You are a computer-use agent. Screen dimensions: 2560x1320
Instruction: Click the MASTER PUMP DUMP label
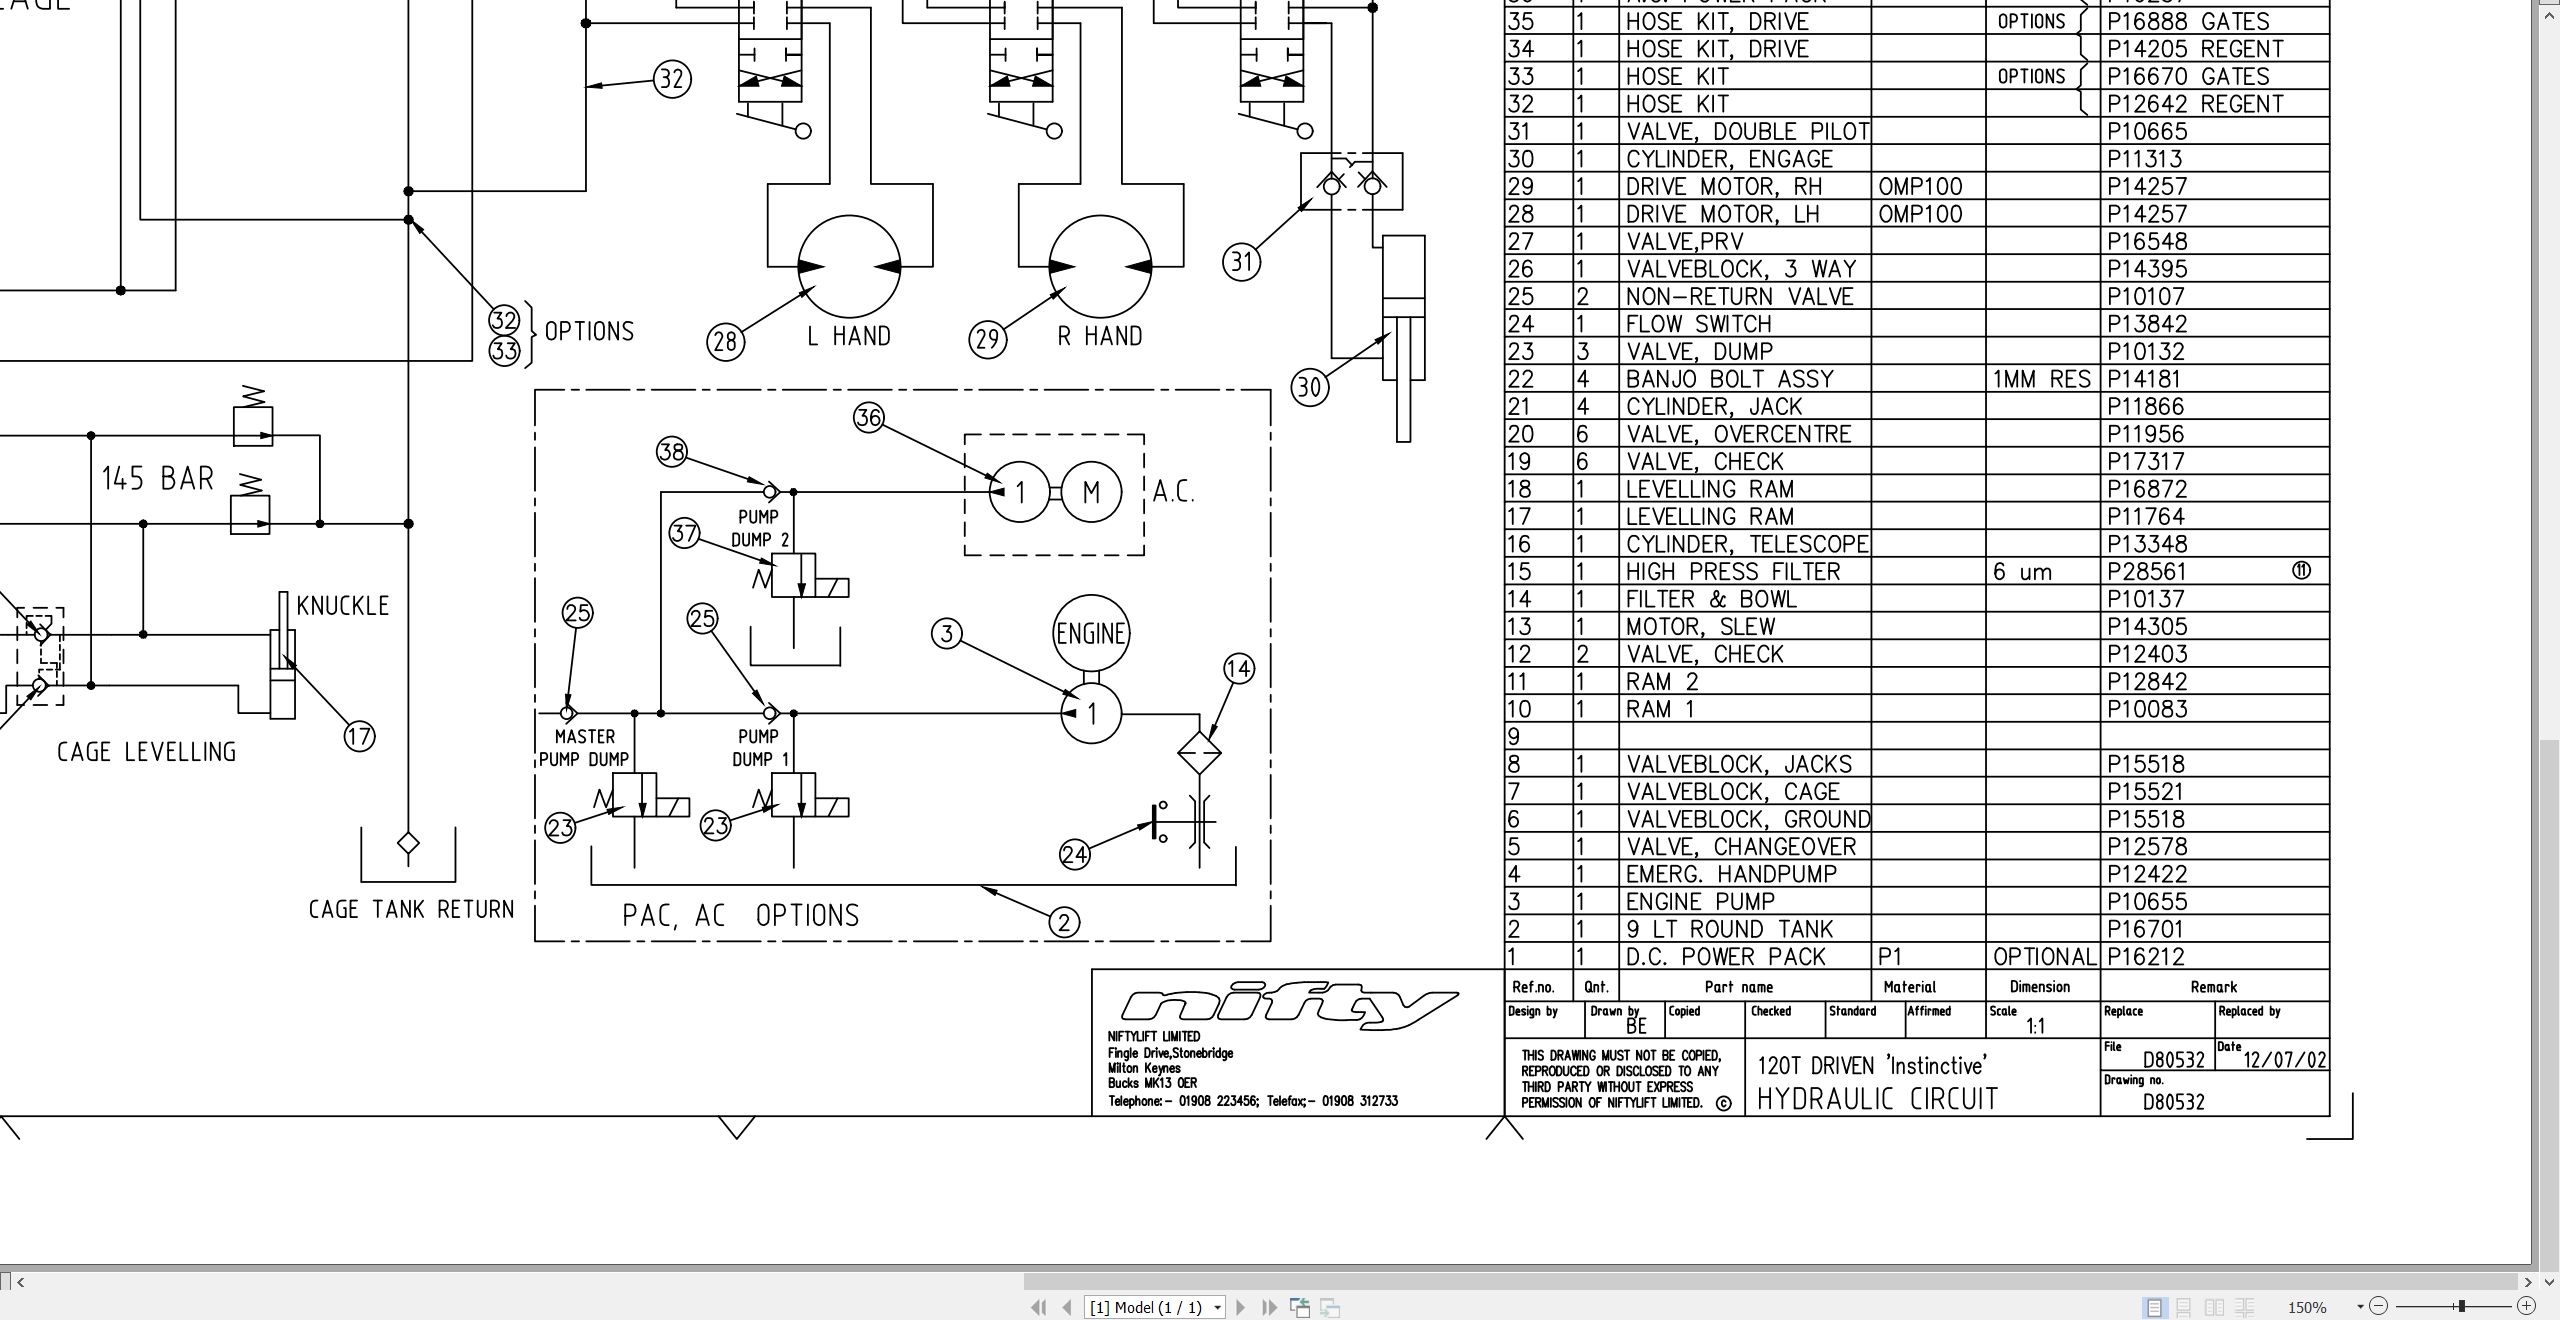point(584,748)
